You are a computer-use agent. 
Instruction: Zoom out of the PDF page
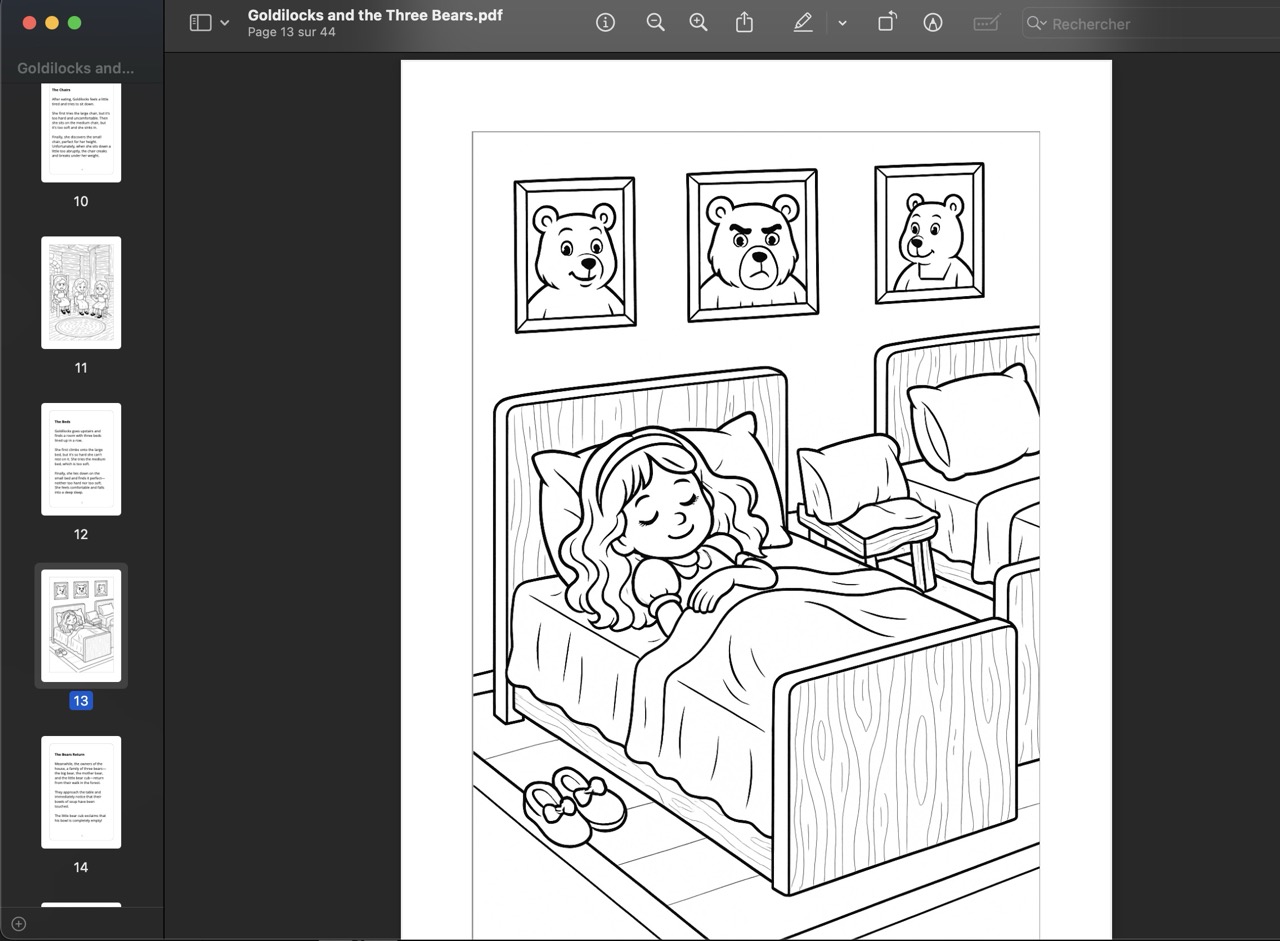655,23
